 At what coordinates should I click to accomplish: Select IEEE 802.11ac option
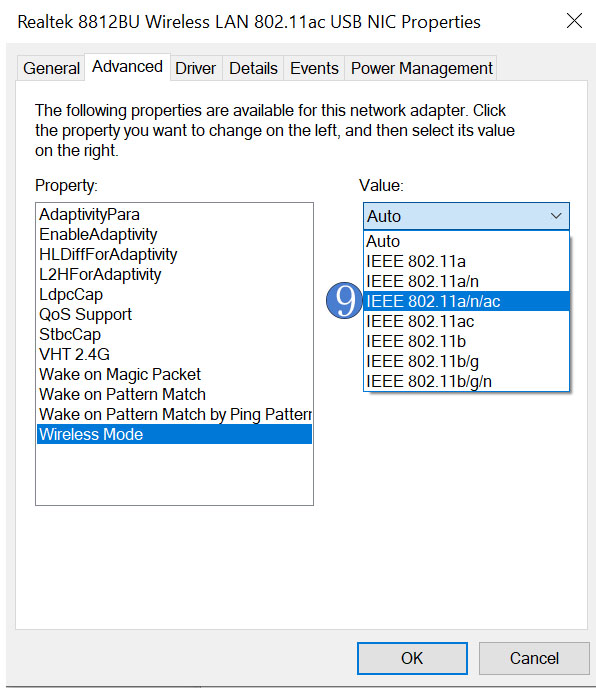(466, 321)
